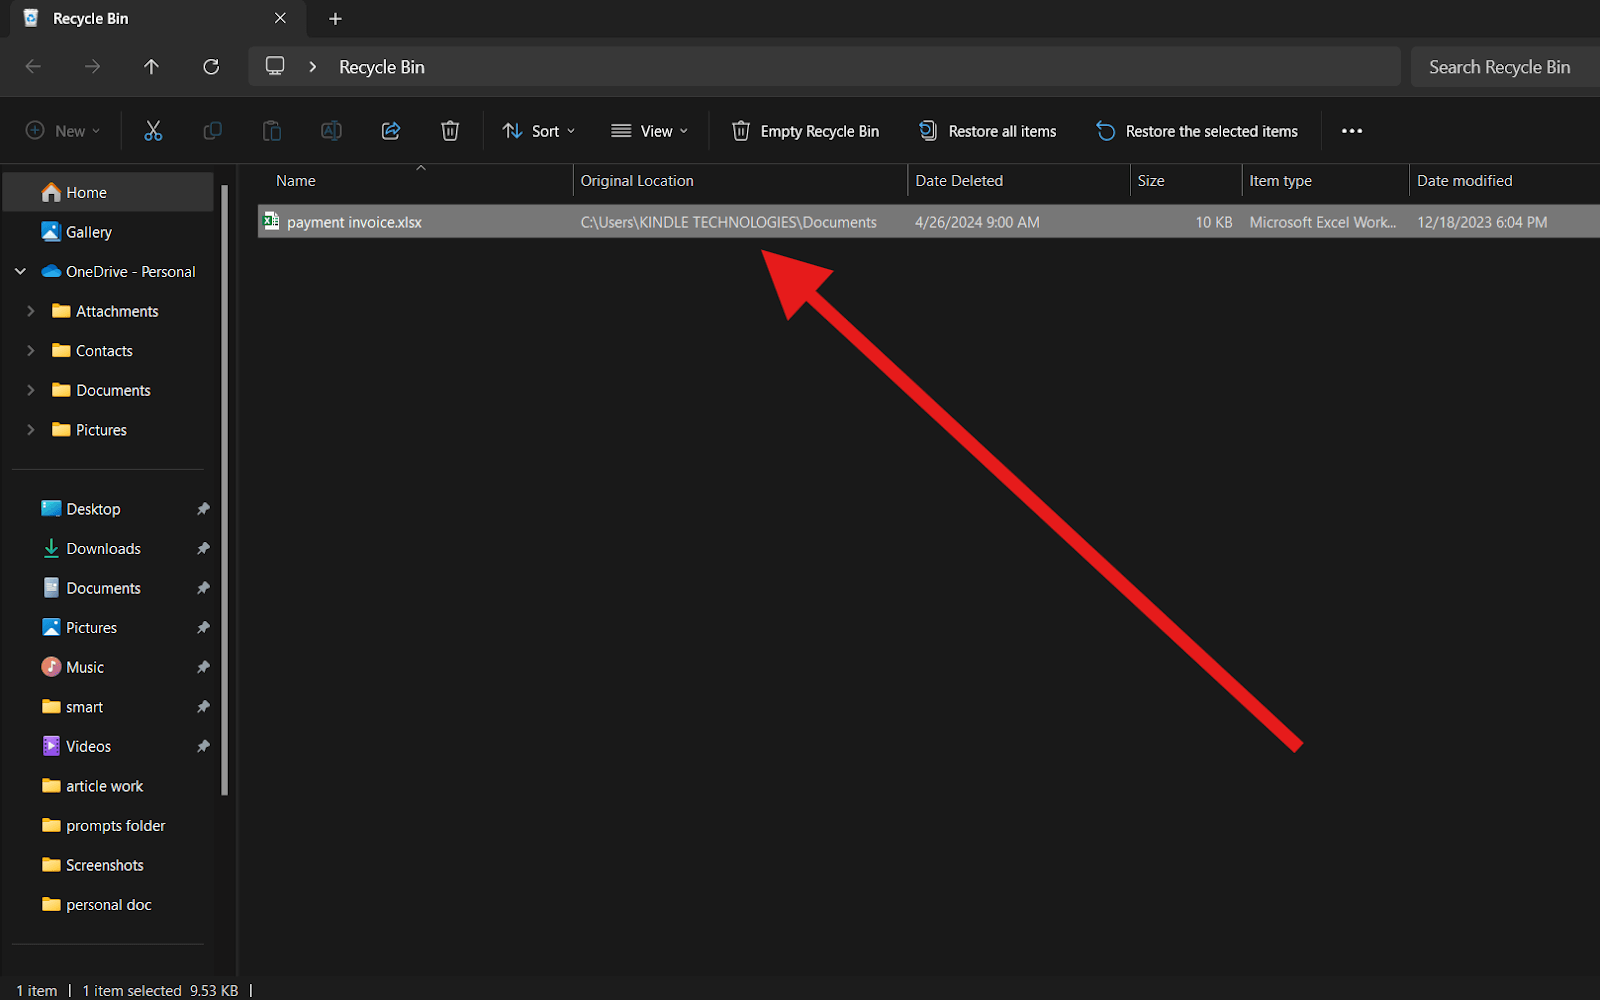Click the Cut scissors icon in toolbar
Viewport: 1600px width, 1000px height.
(x=153, y=131)
